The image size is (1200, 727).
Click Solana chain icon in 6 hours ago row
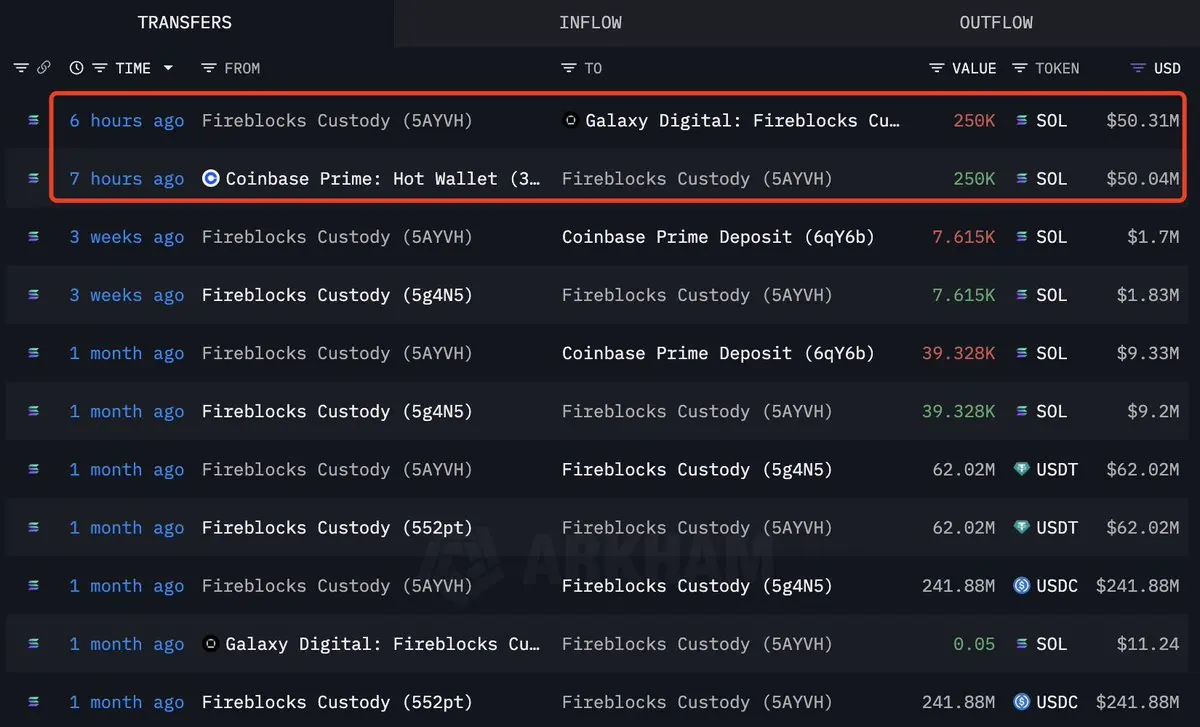pos(33,120)
